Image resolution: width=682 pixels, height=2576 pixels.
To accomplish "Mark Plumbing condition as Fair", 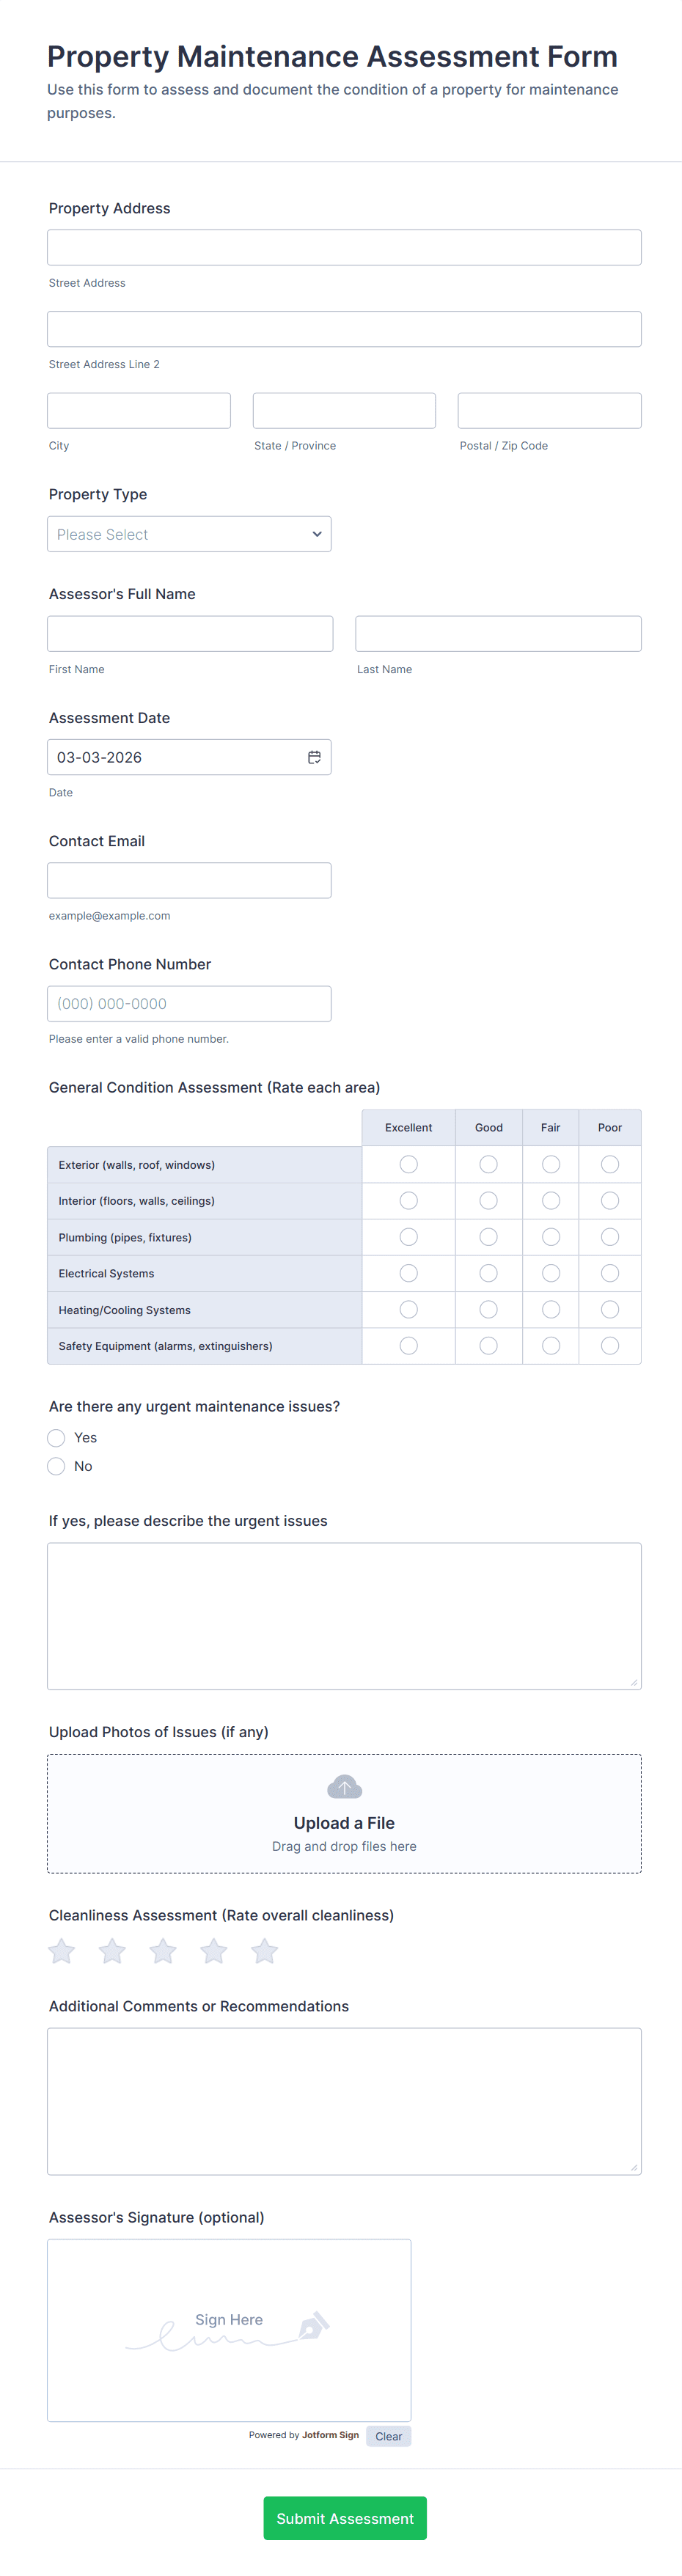I will (x=550, y=1237).
